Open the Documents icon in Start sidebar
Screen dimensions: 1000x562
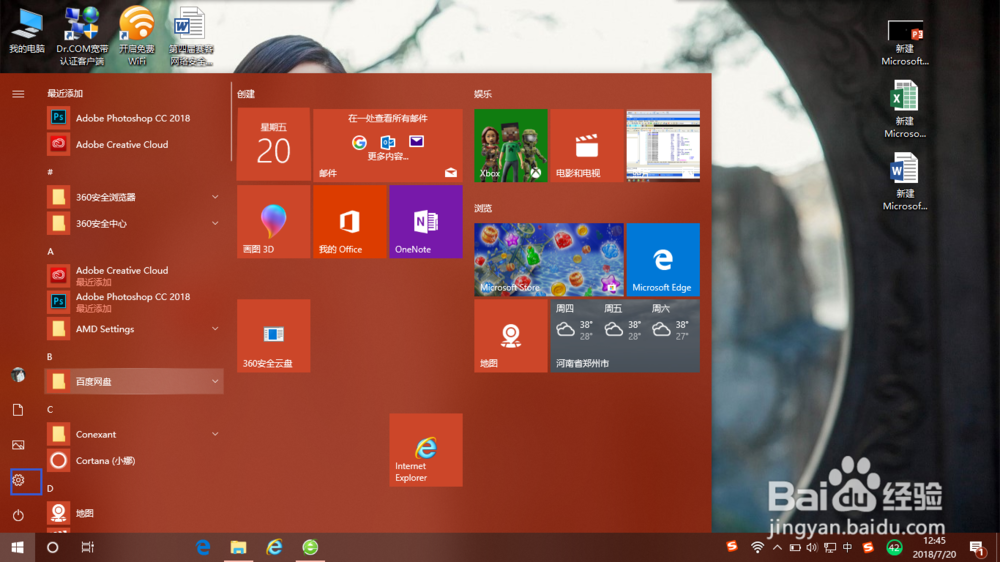click(18, 410)
